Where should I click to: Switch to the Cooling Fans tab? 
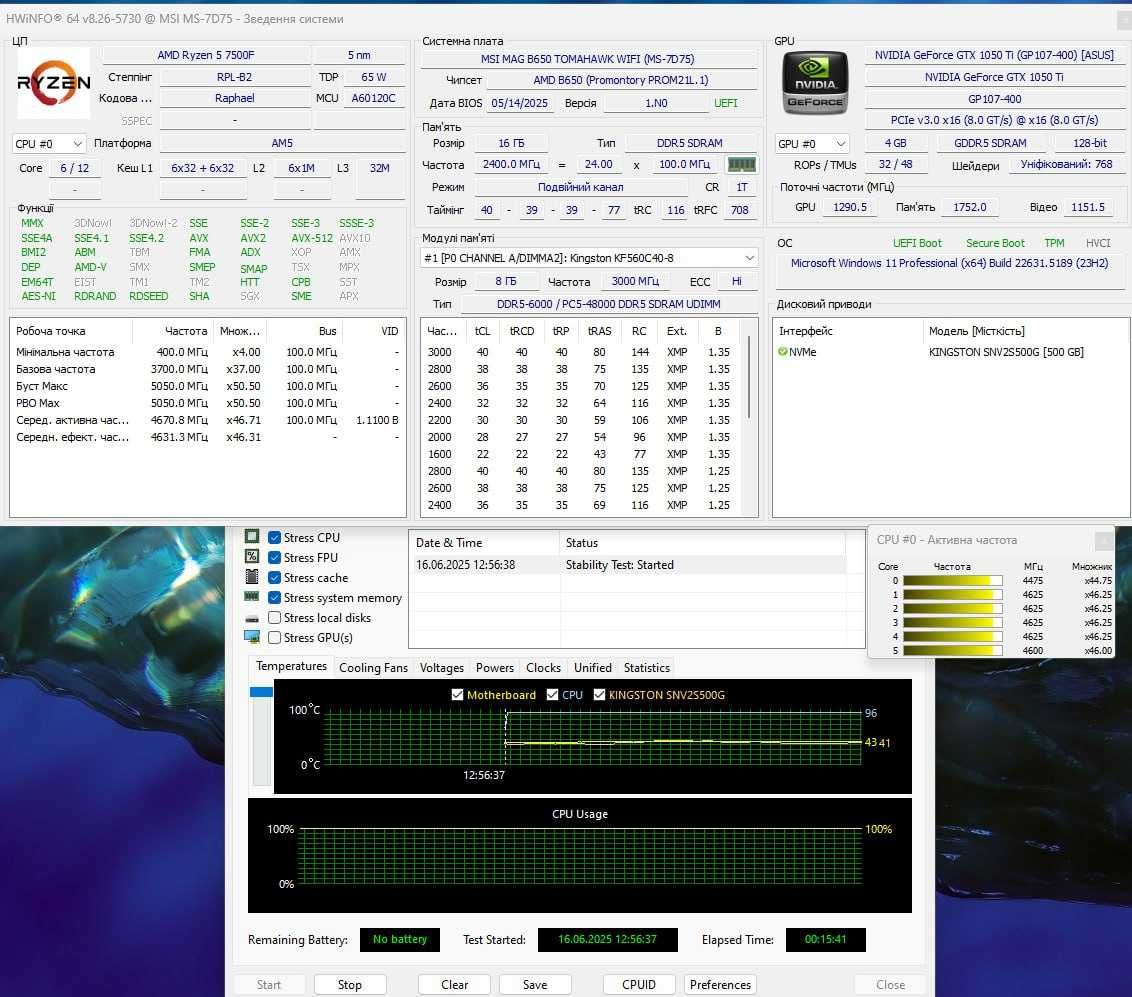click(x=373, y=668)
